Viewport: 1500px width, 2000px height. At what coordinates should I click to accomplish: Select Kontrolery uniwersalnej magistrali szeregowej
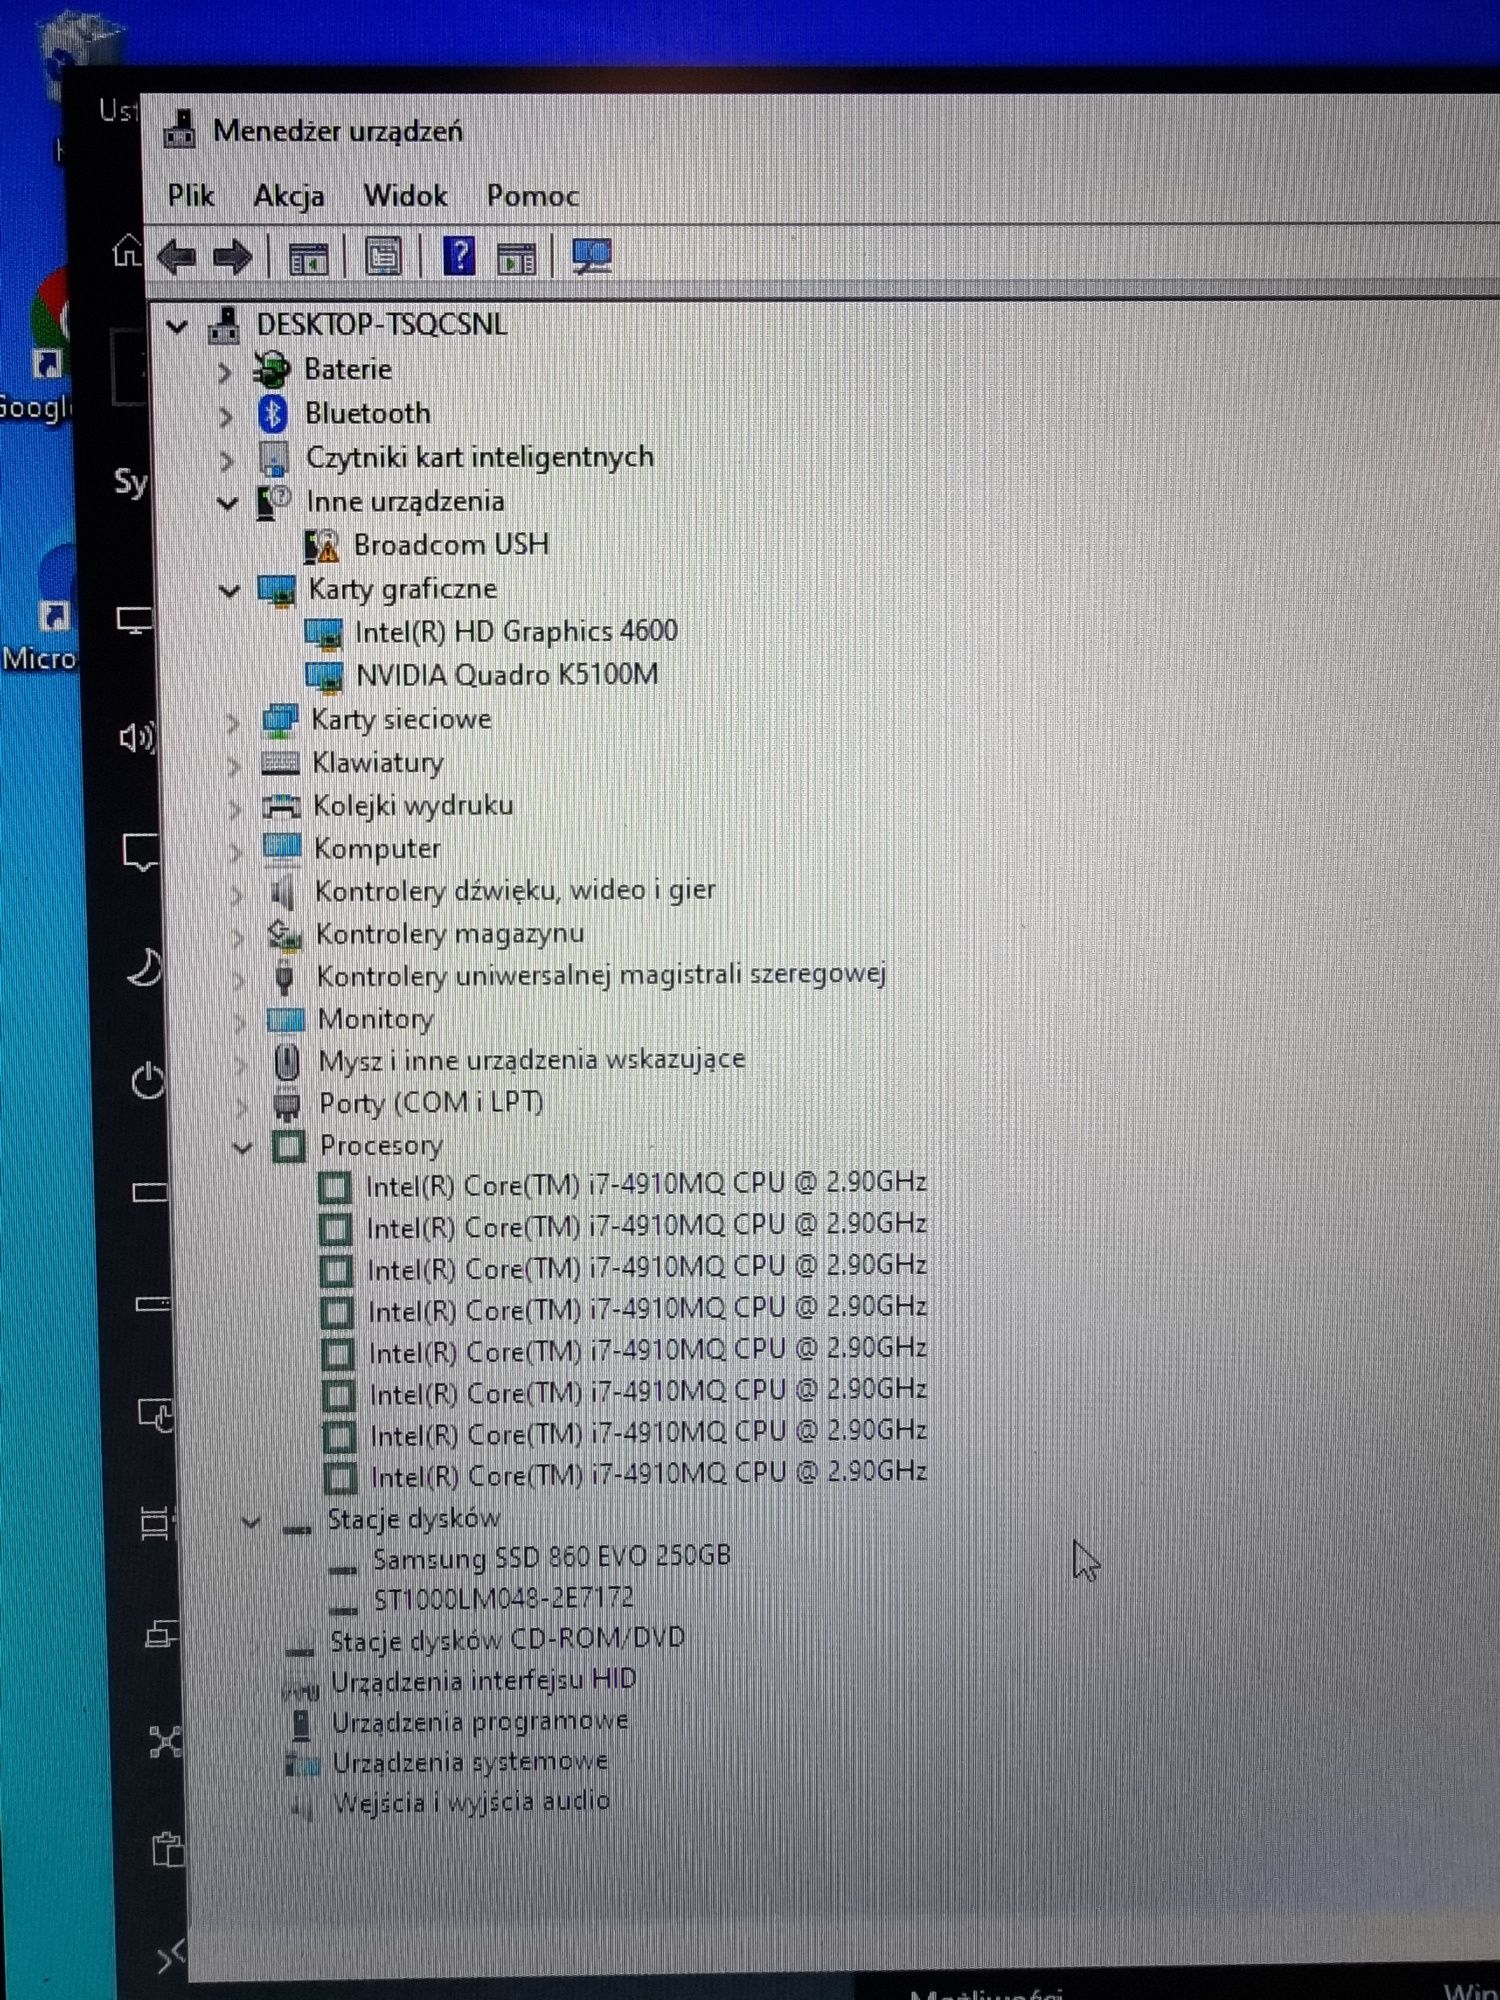click(601, 975)
